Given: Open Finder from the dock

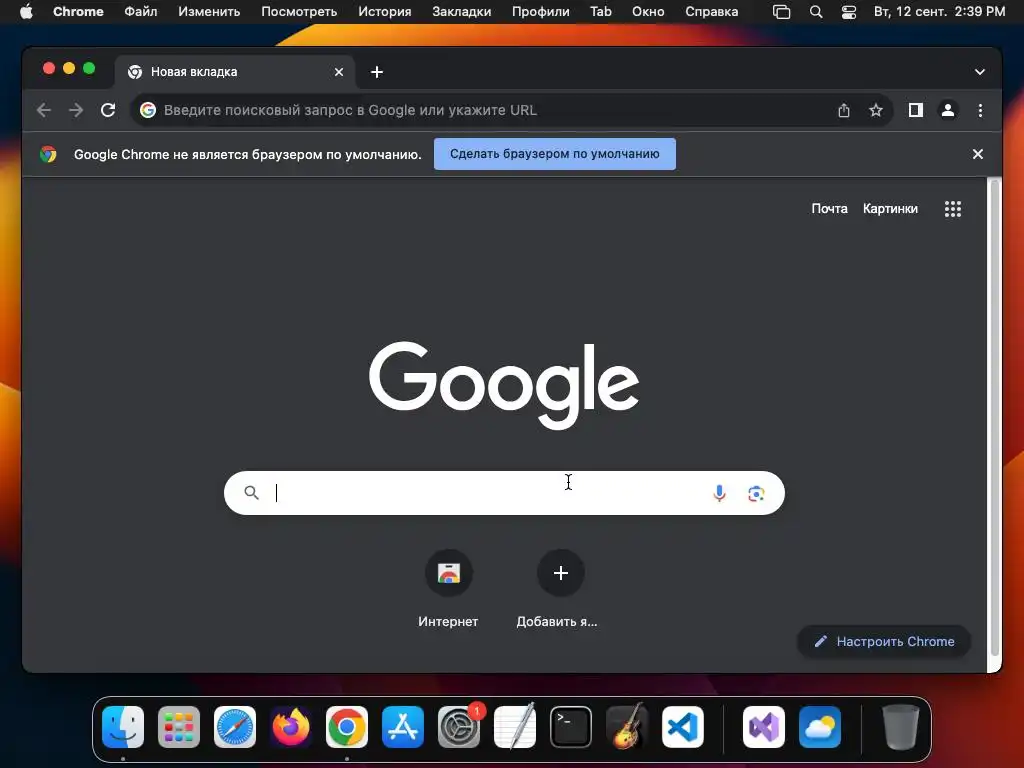Looking at the screenshot, I should [x=123, y=727].
